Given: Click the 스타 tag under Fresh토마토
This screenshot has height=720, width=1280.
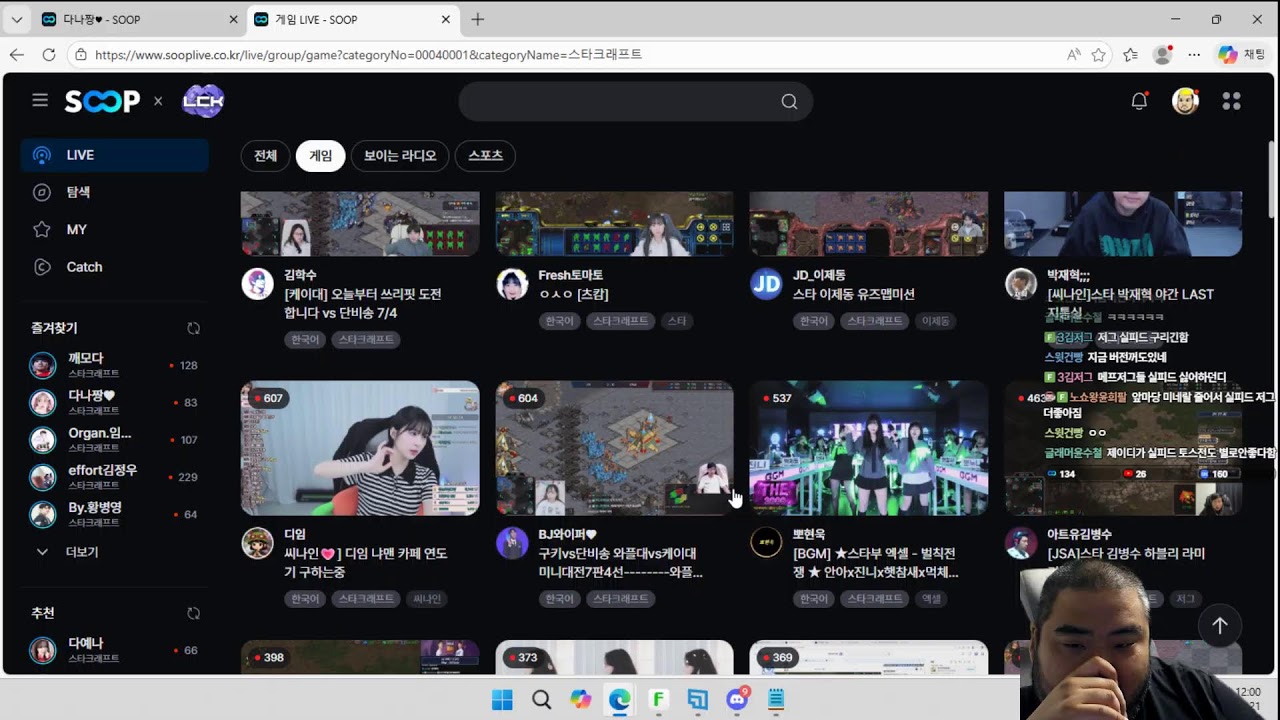Looking at the screenshot, I should click(x=677, y=321).
